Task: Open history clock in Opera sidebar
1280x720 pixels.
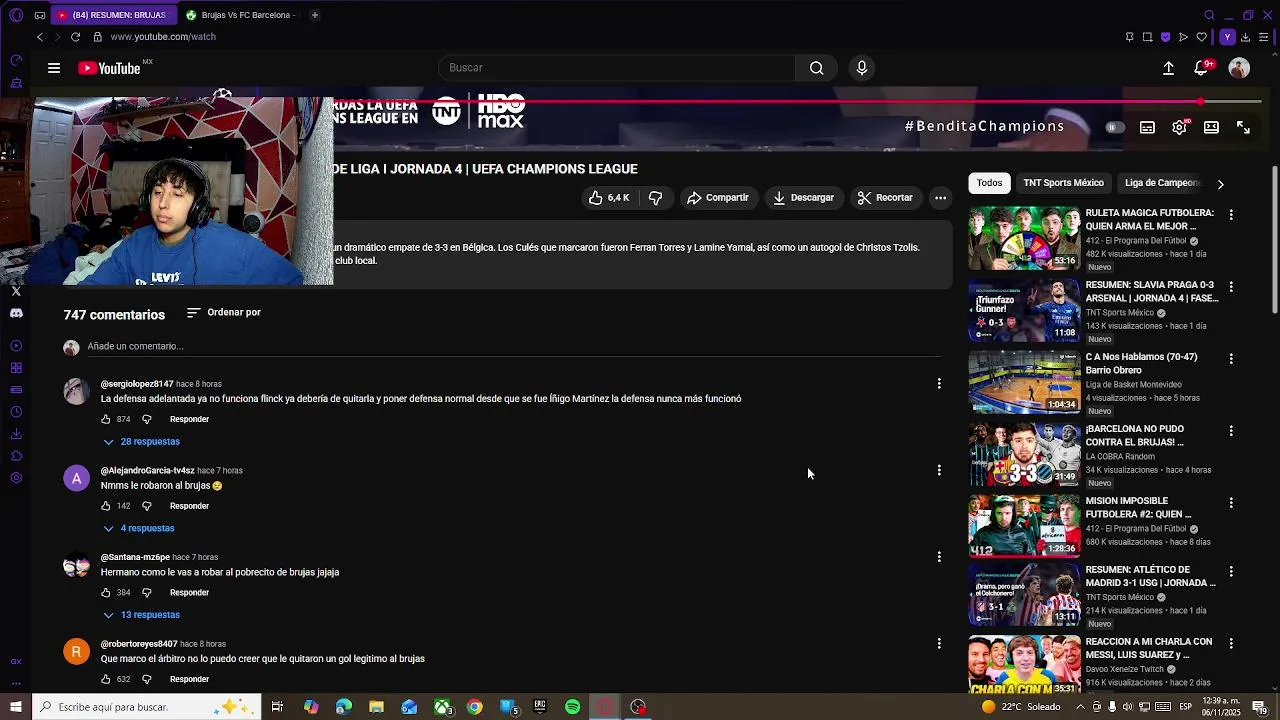Action: pyautogui.click(x=16, y=412)
